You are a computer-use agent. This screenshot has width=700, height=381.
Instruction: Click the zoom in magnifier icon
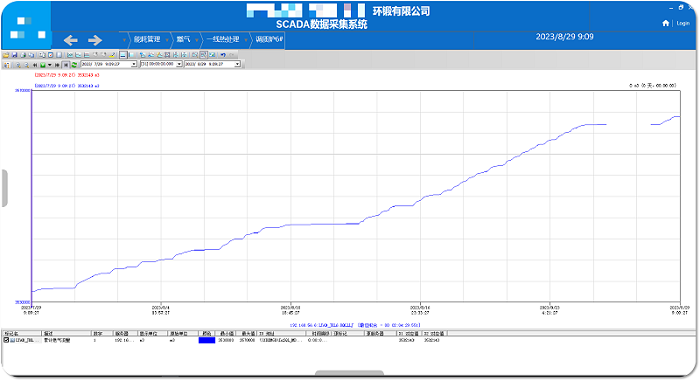pos(18,65)
